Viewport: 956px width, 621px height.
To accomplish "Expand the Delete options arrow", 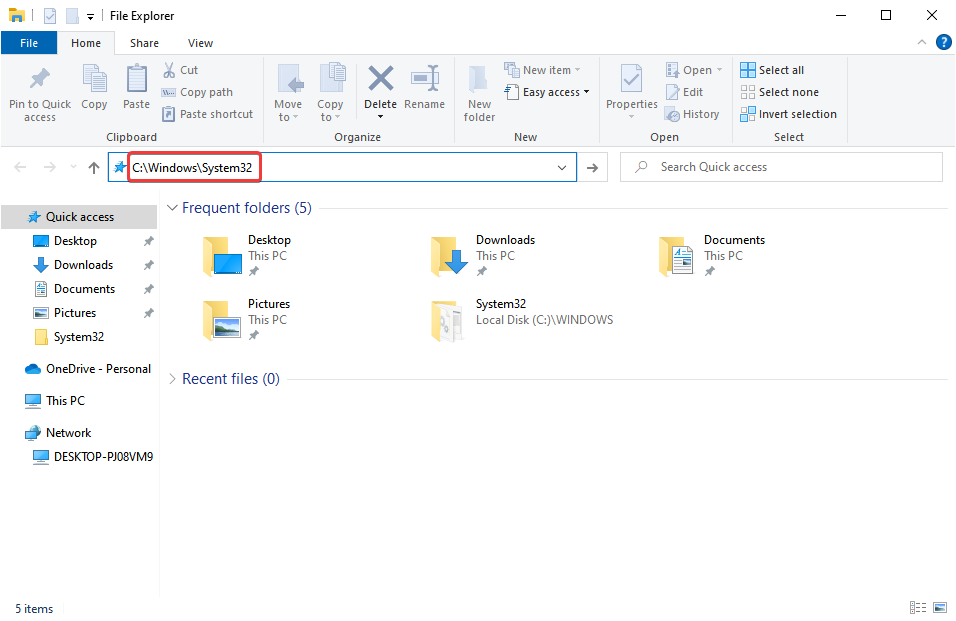I will point(380,116).
